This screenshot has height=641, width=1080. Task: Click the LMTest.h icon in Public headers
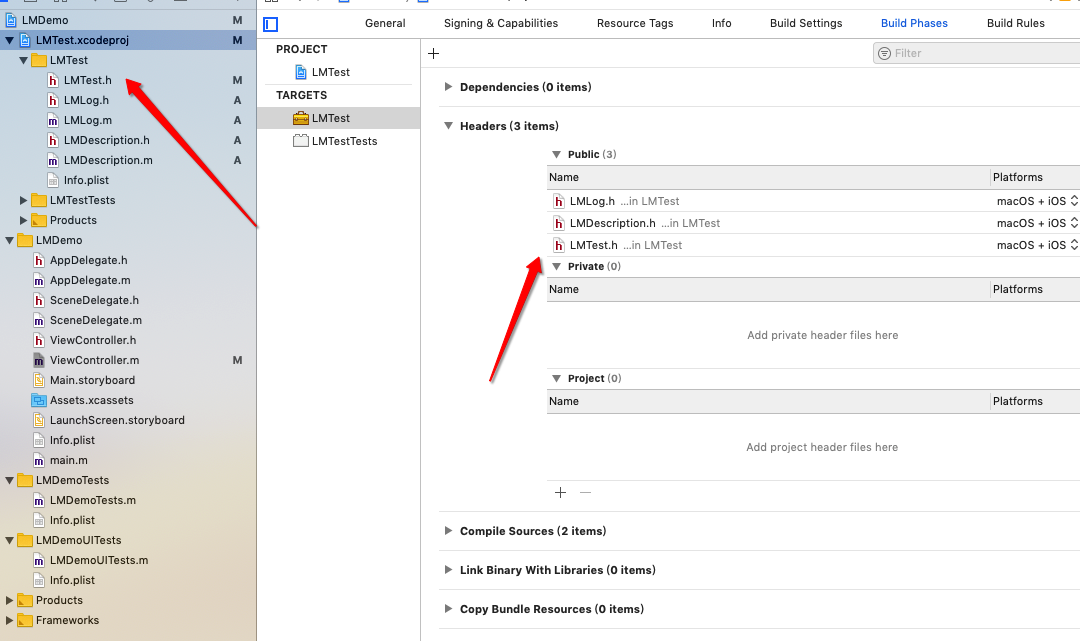point(559,245)
